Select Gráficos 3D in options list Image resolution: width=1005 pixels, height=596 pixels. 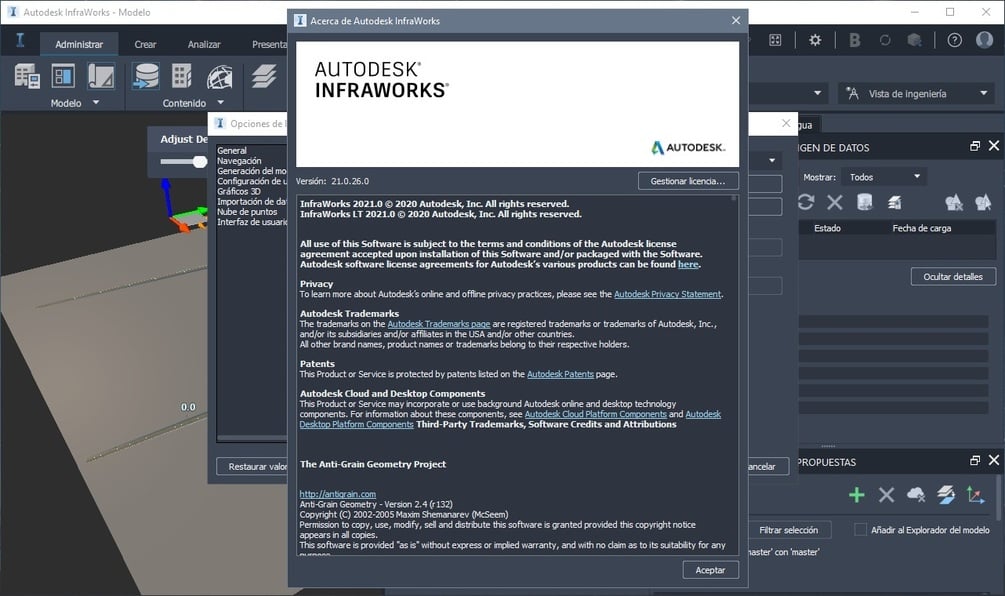(238, 191)
